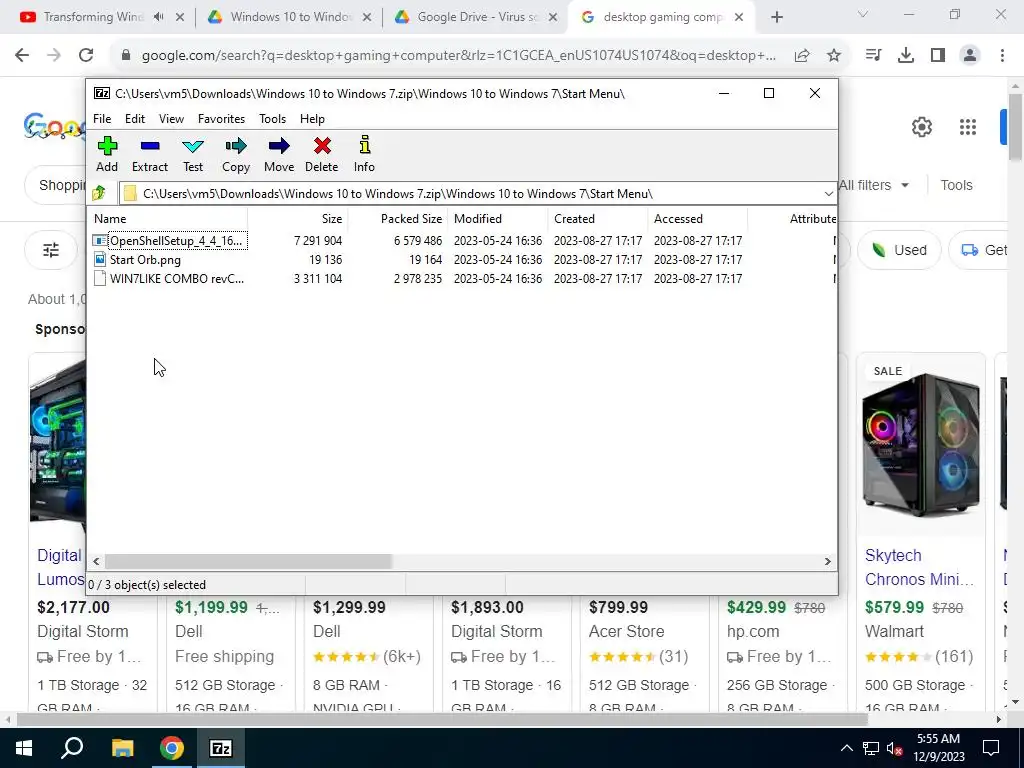Go up one folder level in 7-Zip
1024x768 pixels.
[x=99, y=193]
